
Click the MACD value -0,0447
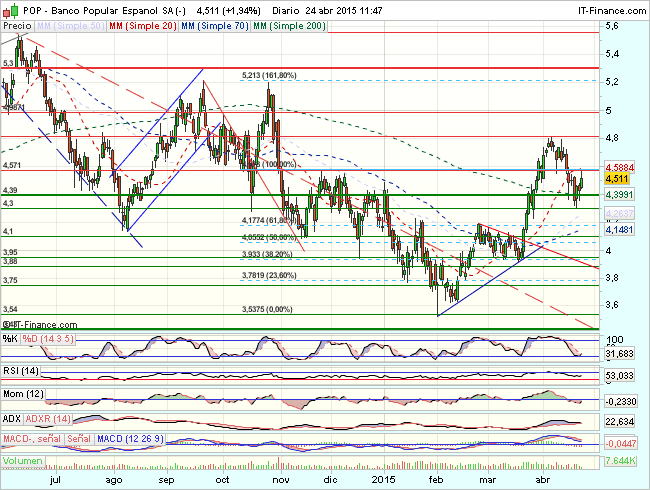pyautogui.click(x=620, y=444)
